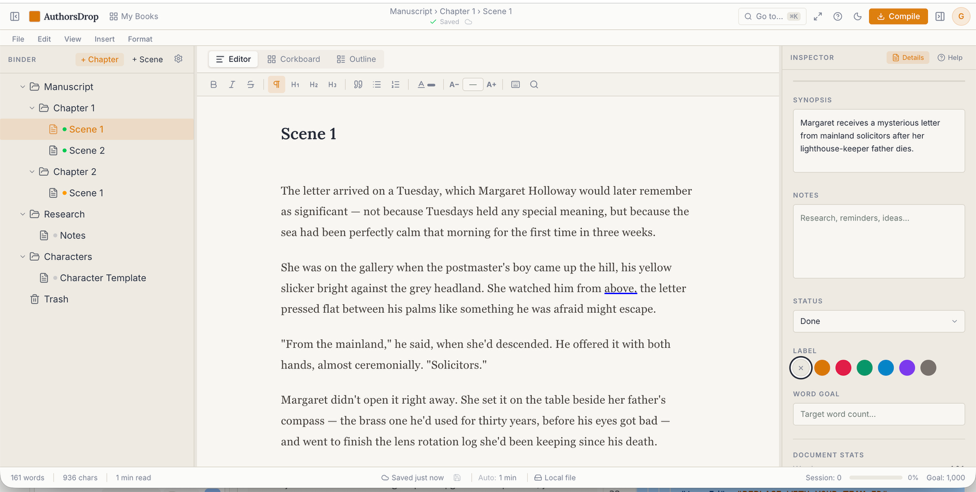Click the font size field
This screenshot has height=492, width=976.
[473, 85]
